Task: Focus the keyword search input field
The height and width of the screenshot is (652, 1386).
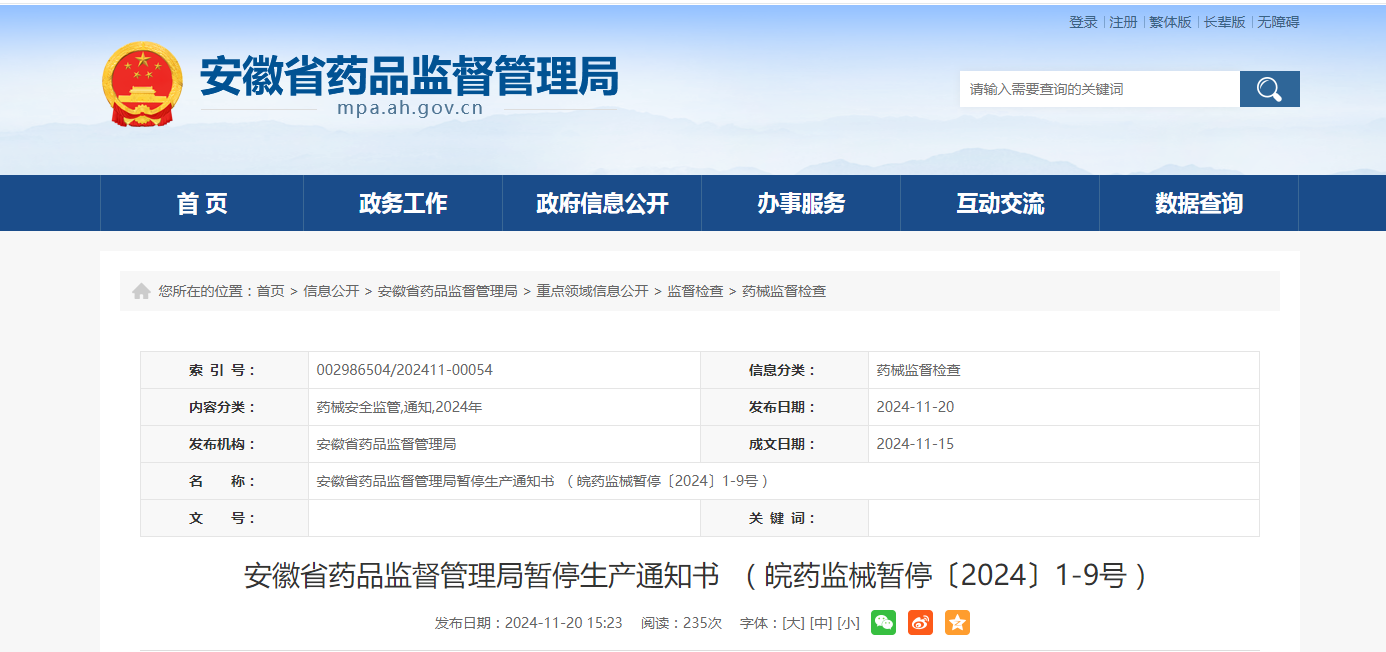Action: click(x=1100, y=89)
